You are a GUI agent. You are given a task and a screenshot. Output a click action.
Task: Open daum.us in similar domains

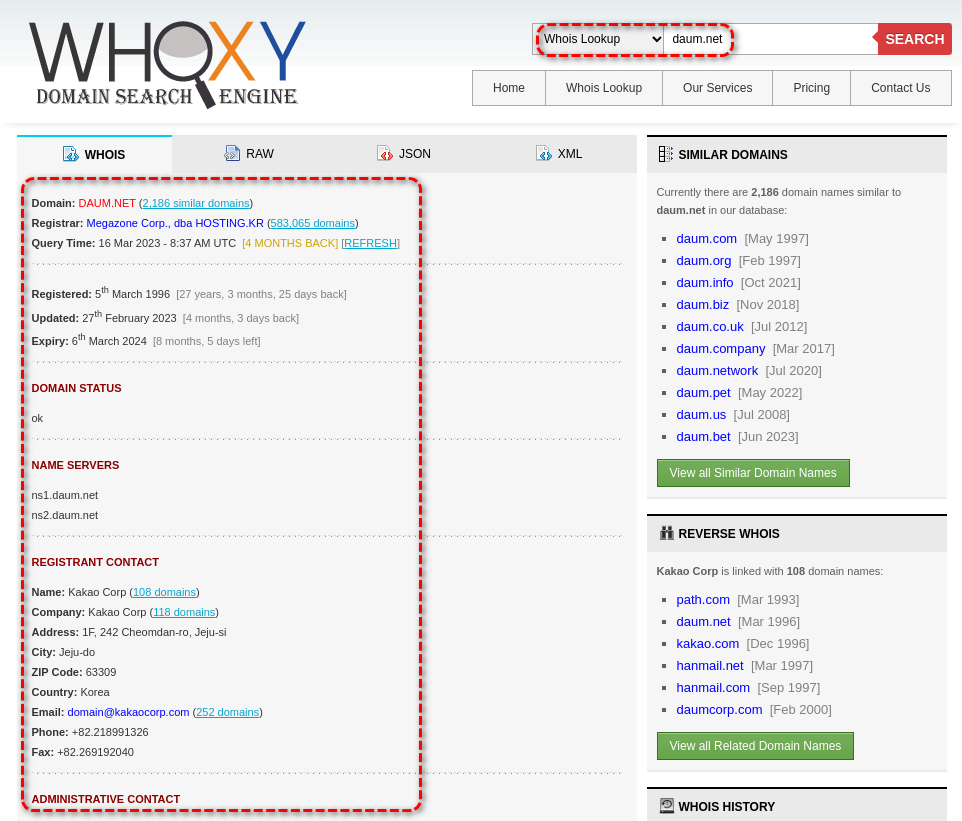pyautogui.click(x=701, y=415)
